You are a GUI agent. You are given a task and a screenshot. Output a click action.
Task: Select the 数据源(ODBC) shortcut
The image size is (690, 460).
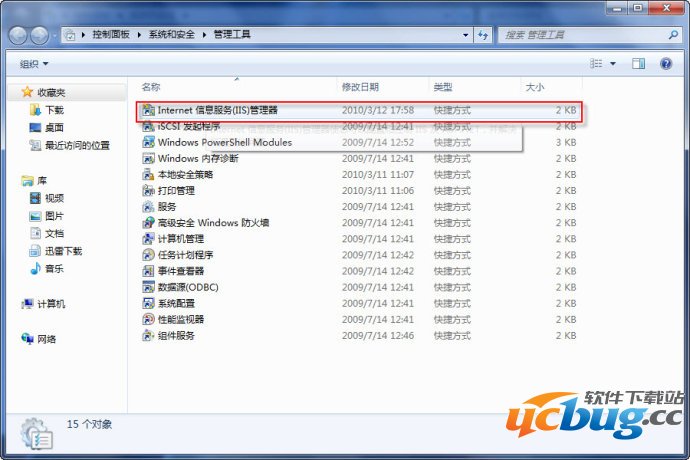pyautogui.click(x=187, y=287)
